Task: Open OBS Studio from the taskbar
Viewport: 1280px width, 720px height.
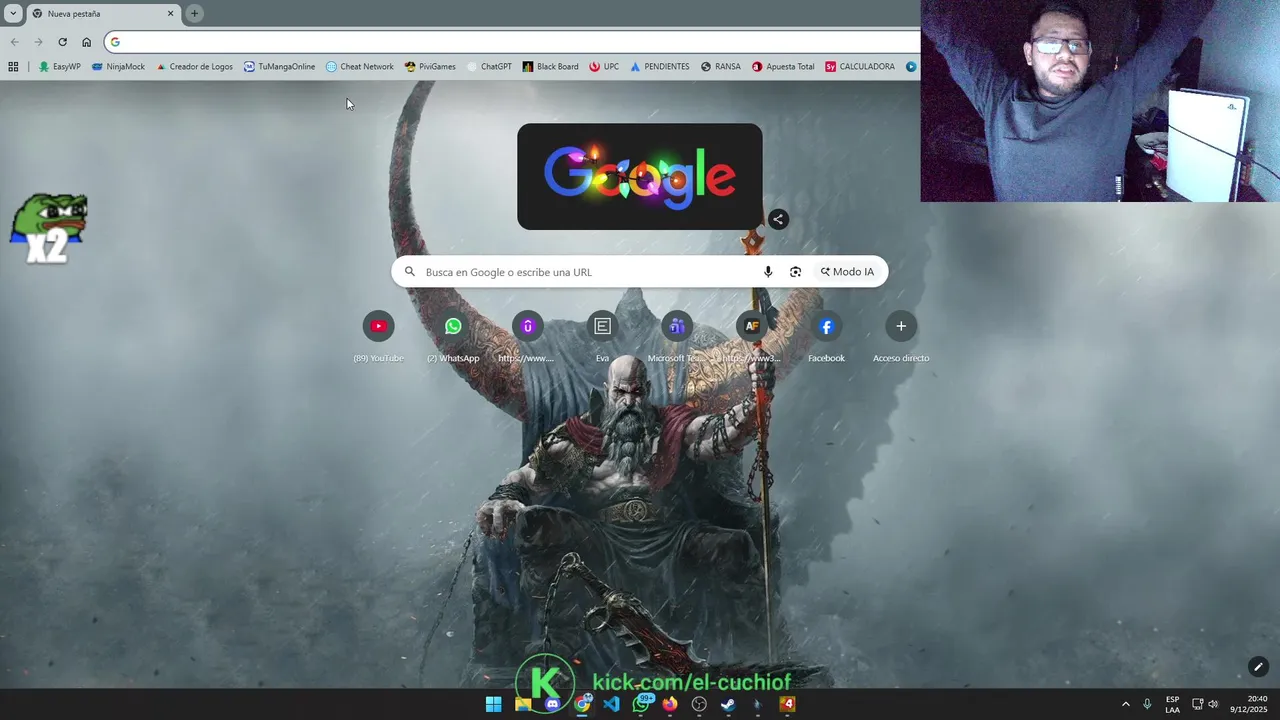Action: (x=699, y=704)
